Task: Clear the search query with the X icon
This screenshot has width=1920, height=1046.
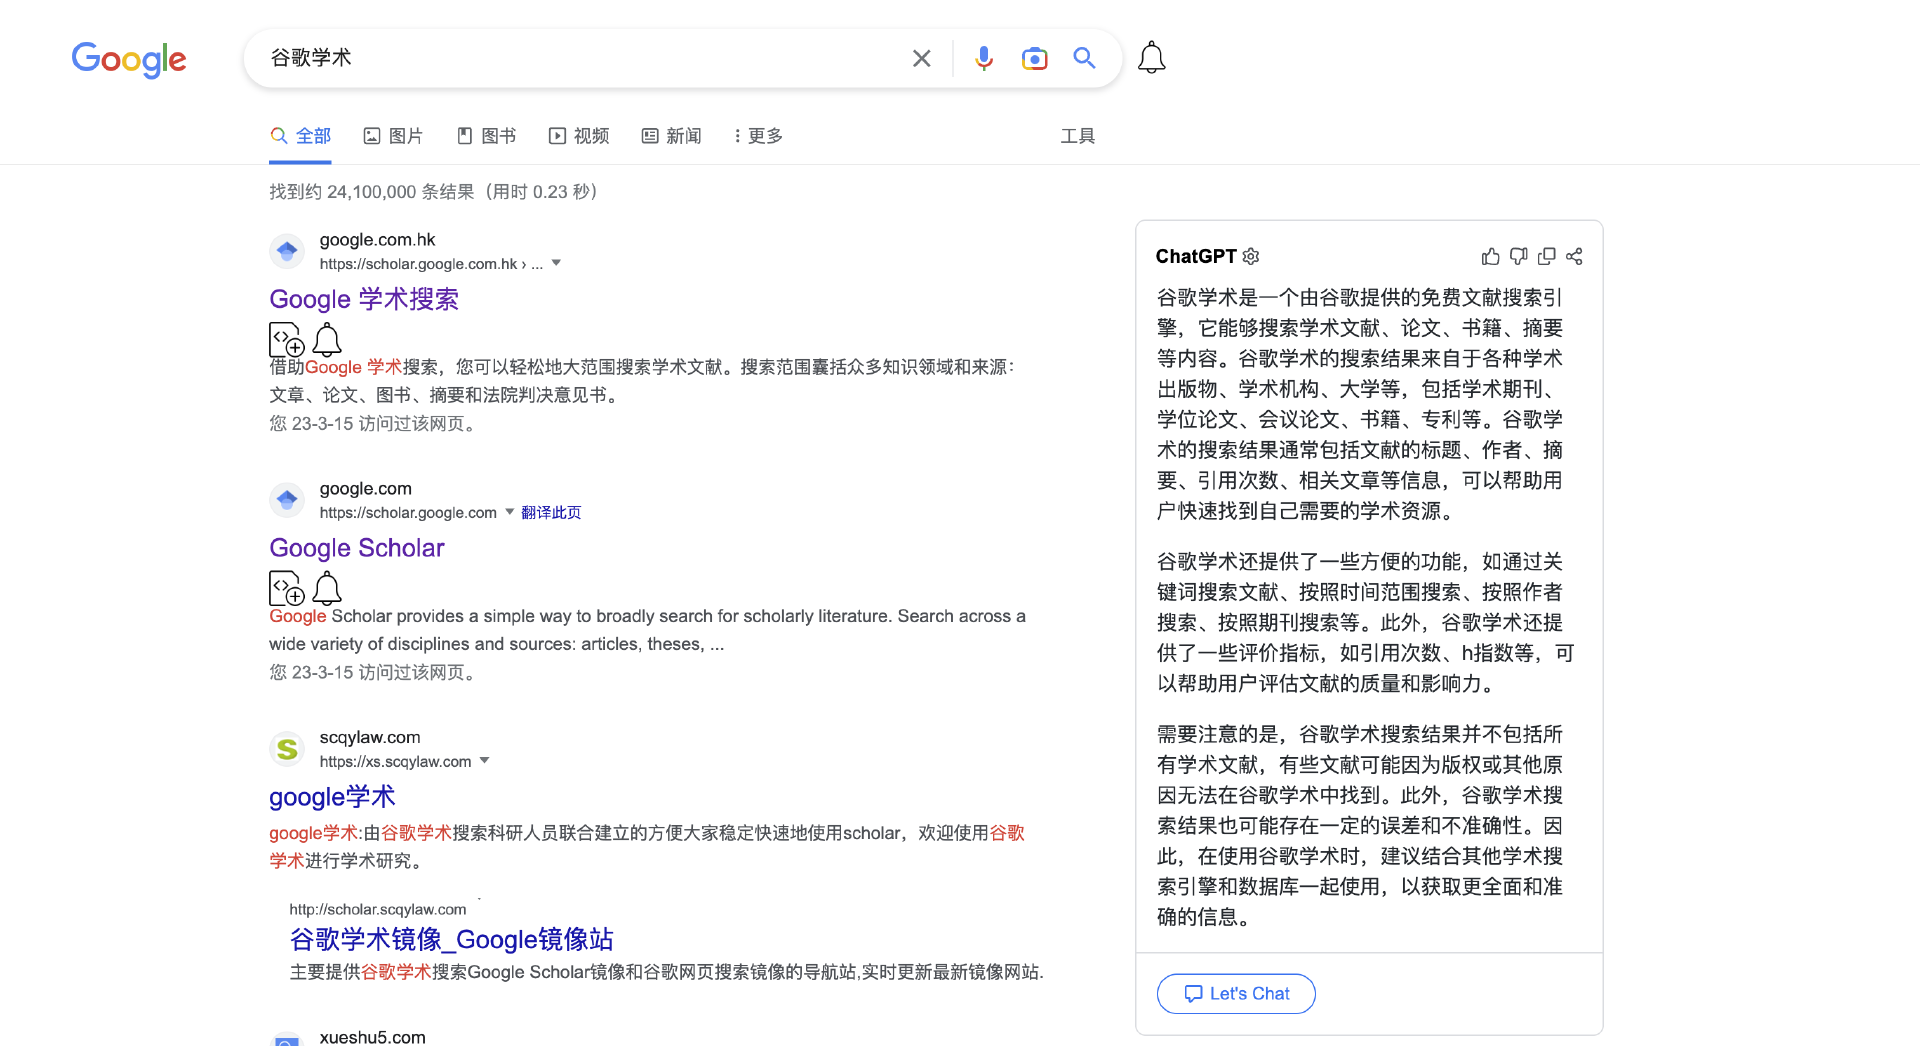Action: point(921,58)
